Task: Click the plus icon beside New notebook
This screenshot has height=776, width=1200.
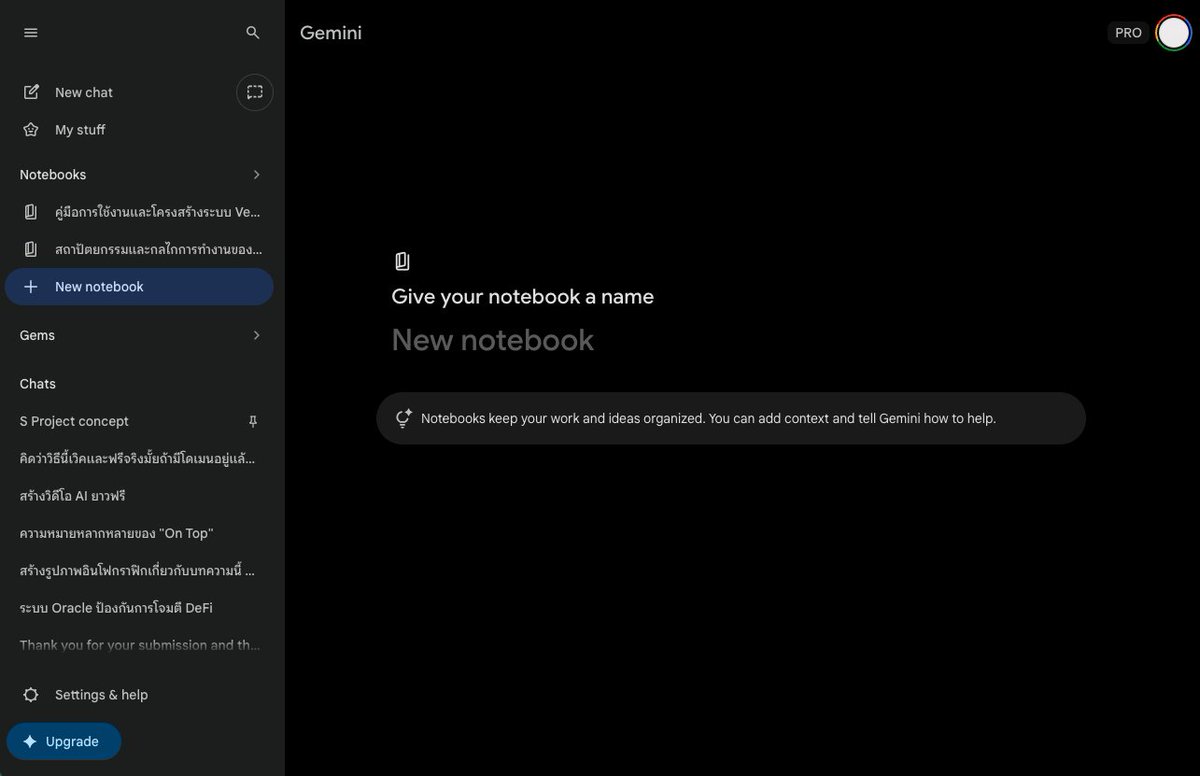Action: tap(31, 287)
